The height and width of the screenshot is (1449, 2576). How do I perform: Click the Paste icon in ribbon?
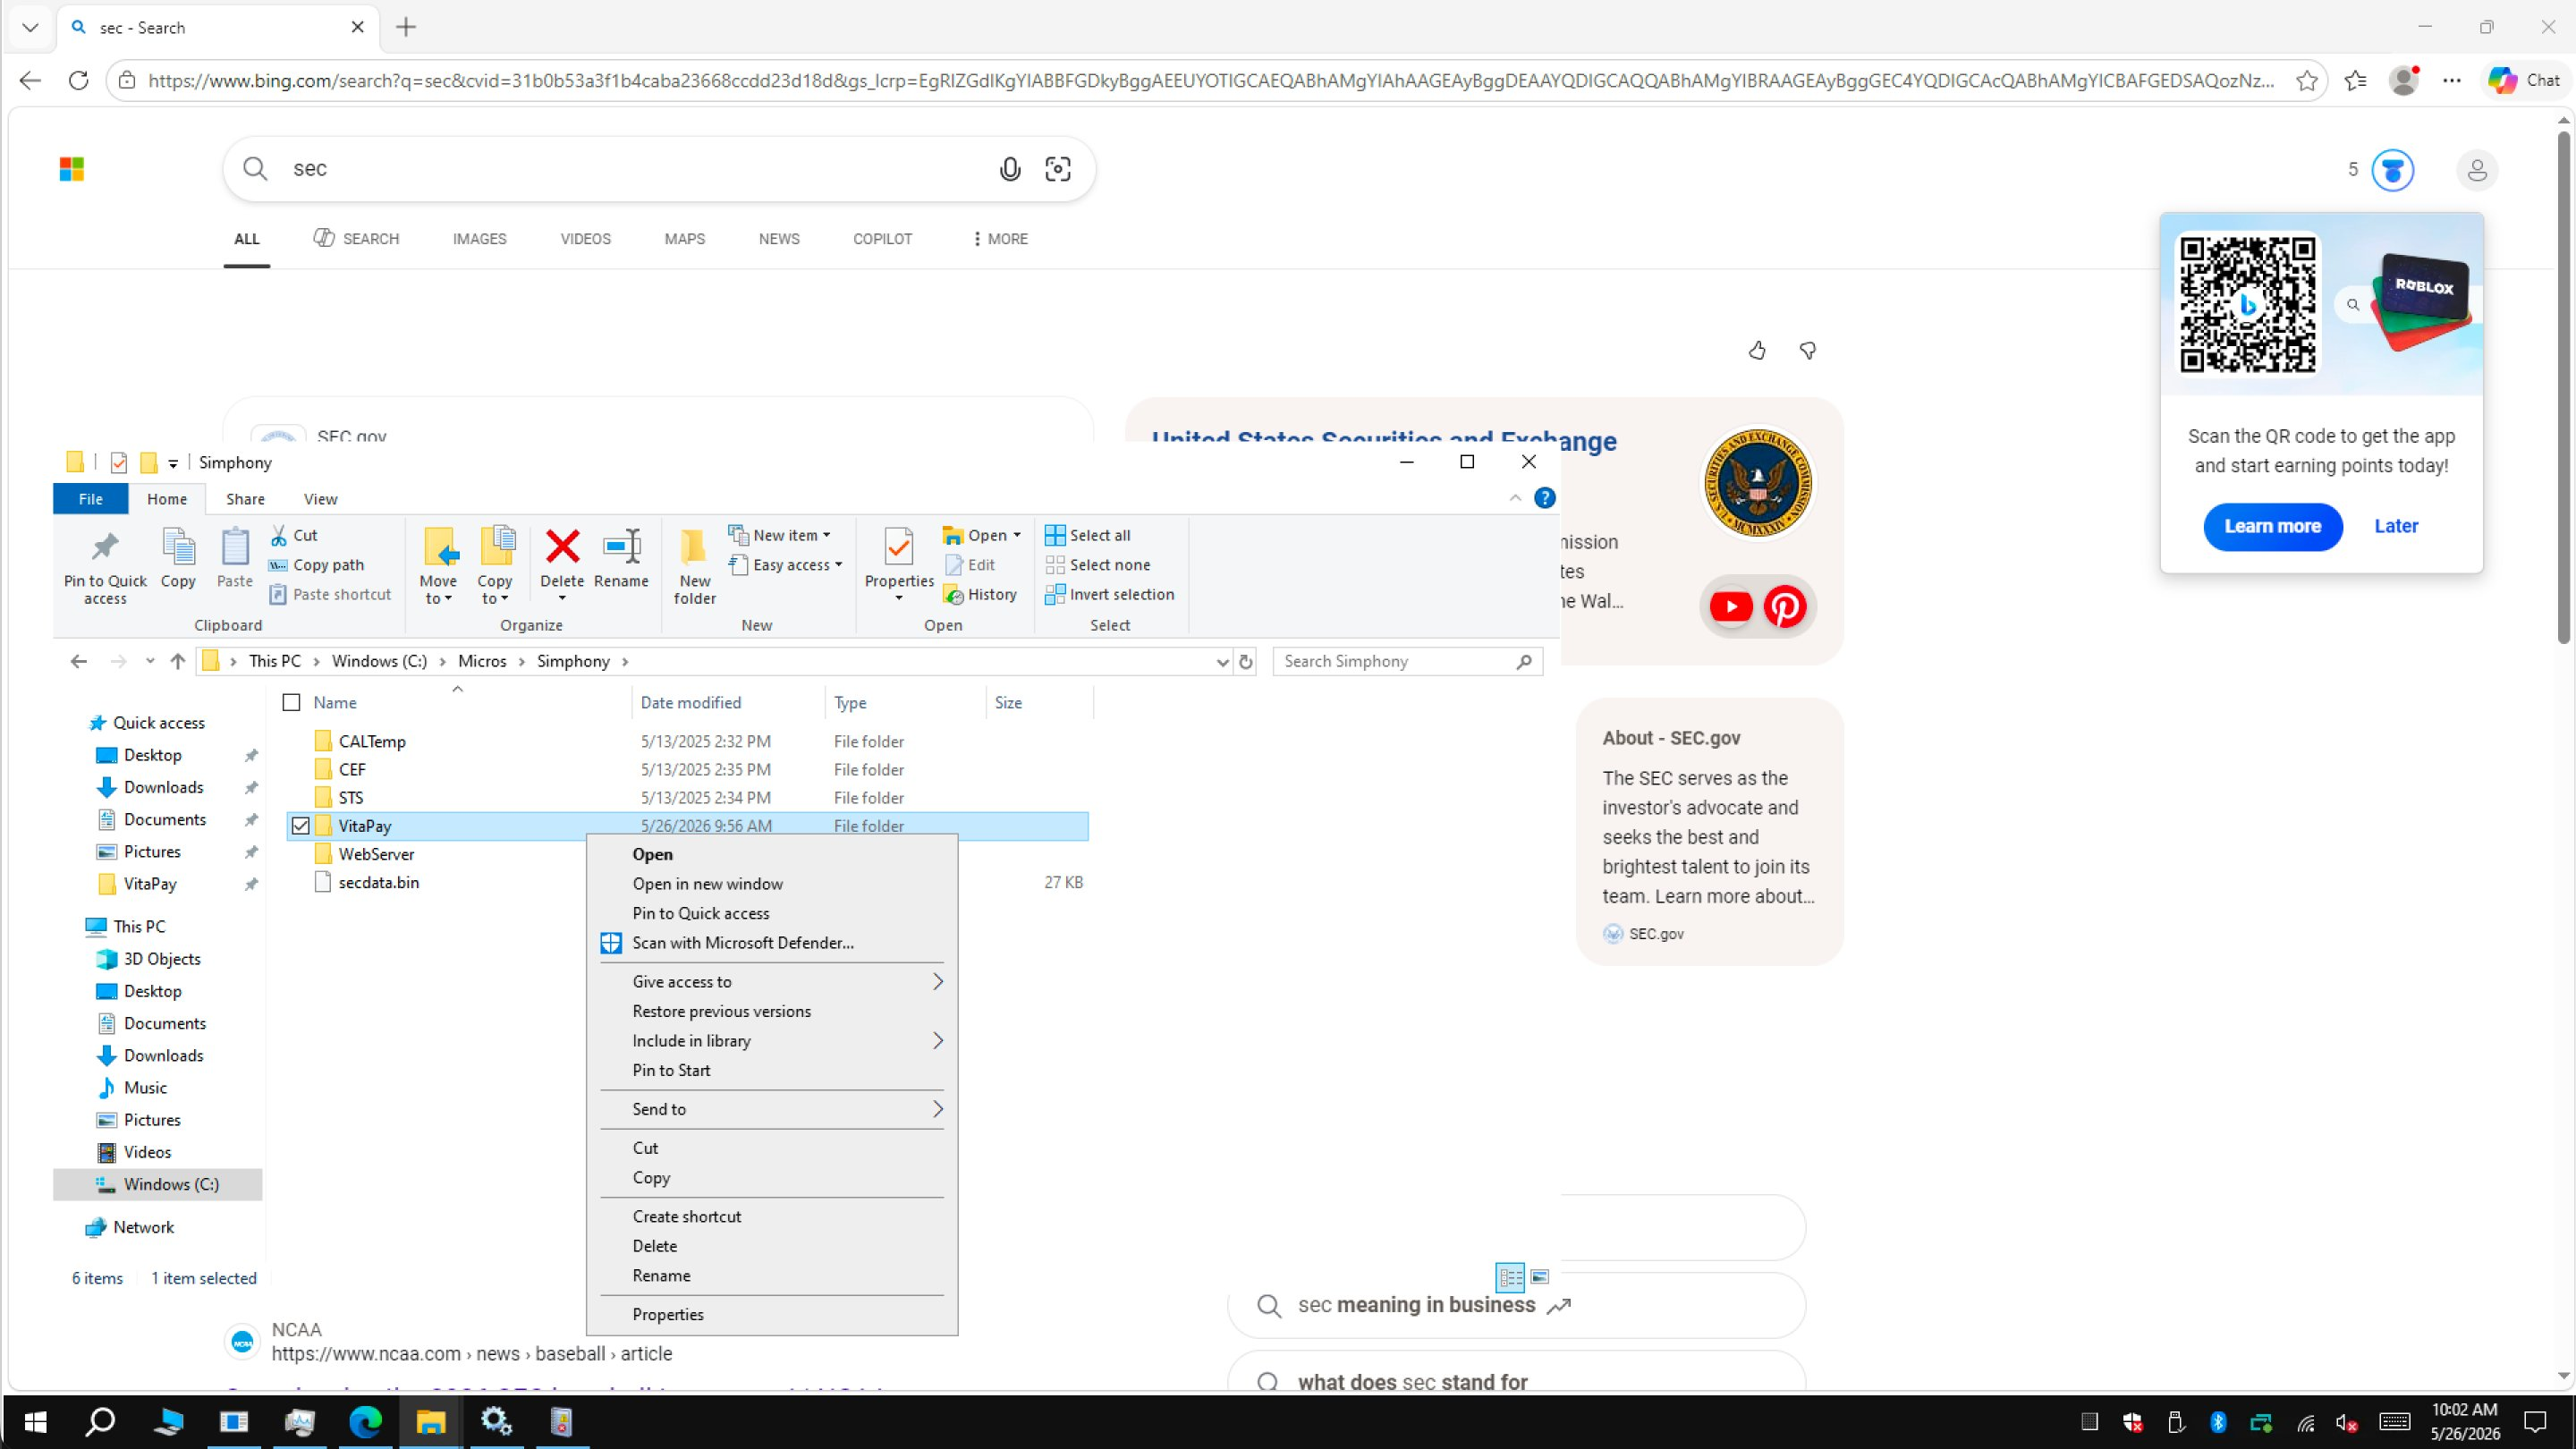pos(235,558)
